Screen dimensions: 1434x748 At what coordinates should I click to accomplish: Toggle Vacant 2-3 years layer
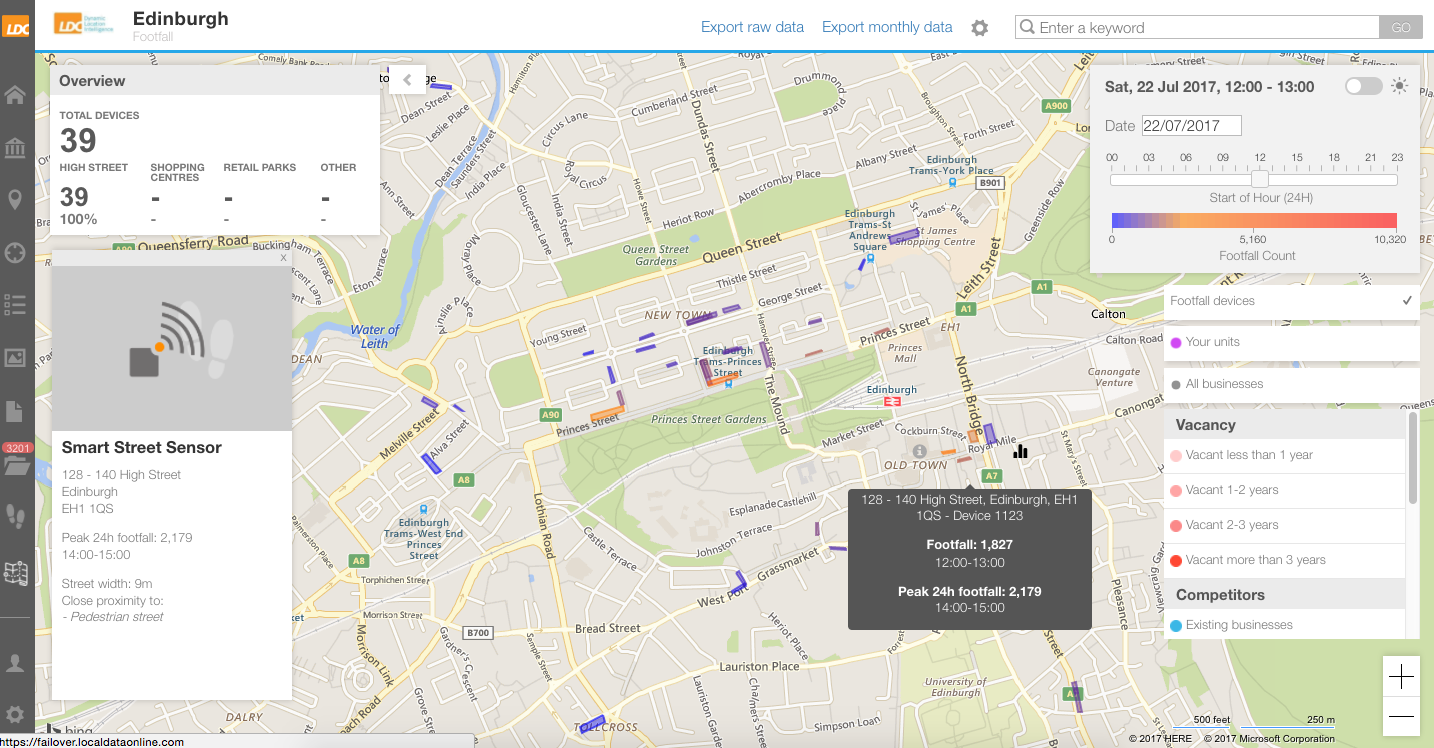tap(1285, 525)
